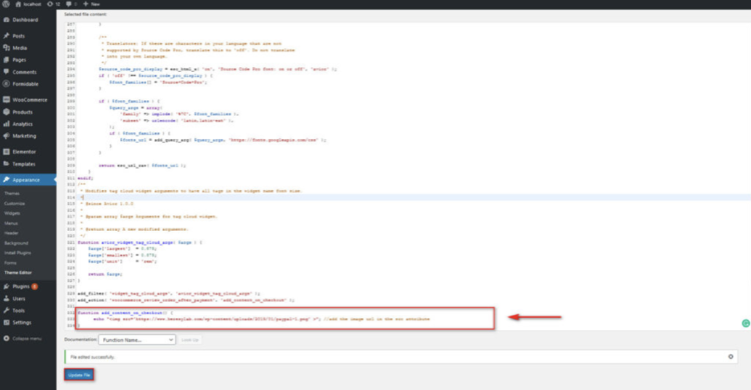Open Customize submenu item
751x390 pixels.
coord(14,204)
